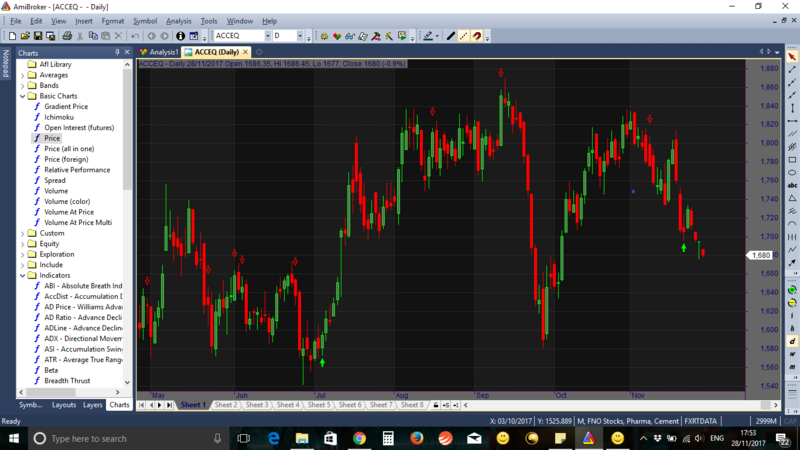Switch to the Analysis1 tab
Screen dimensions: 800x450
[159, 52]
